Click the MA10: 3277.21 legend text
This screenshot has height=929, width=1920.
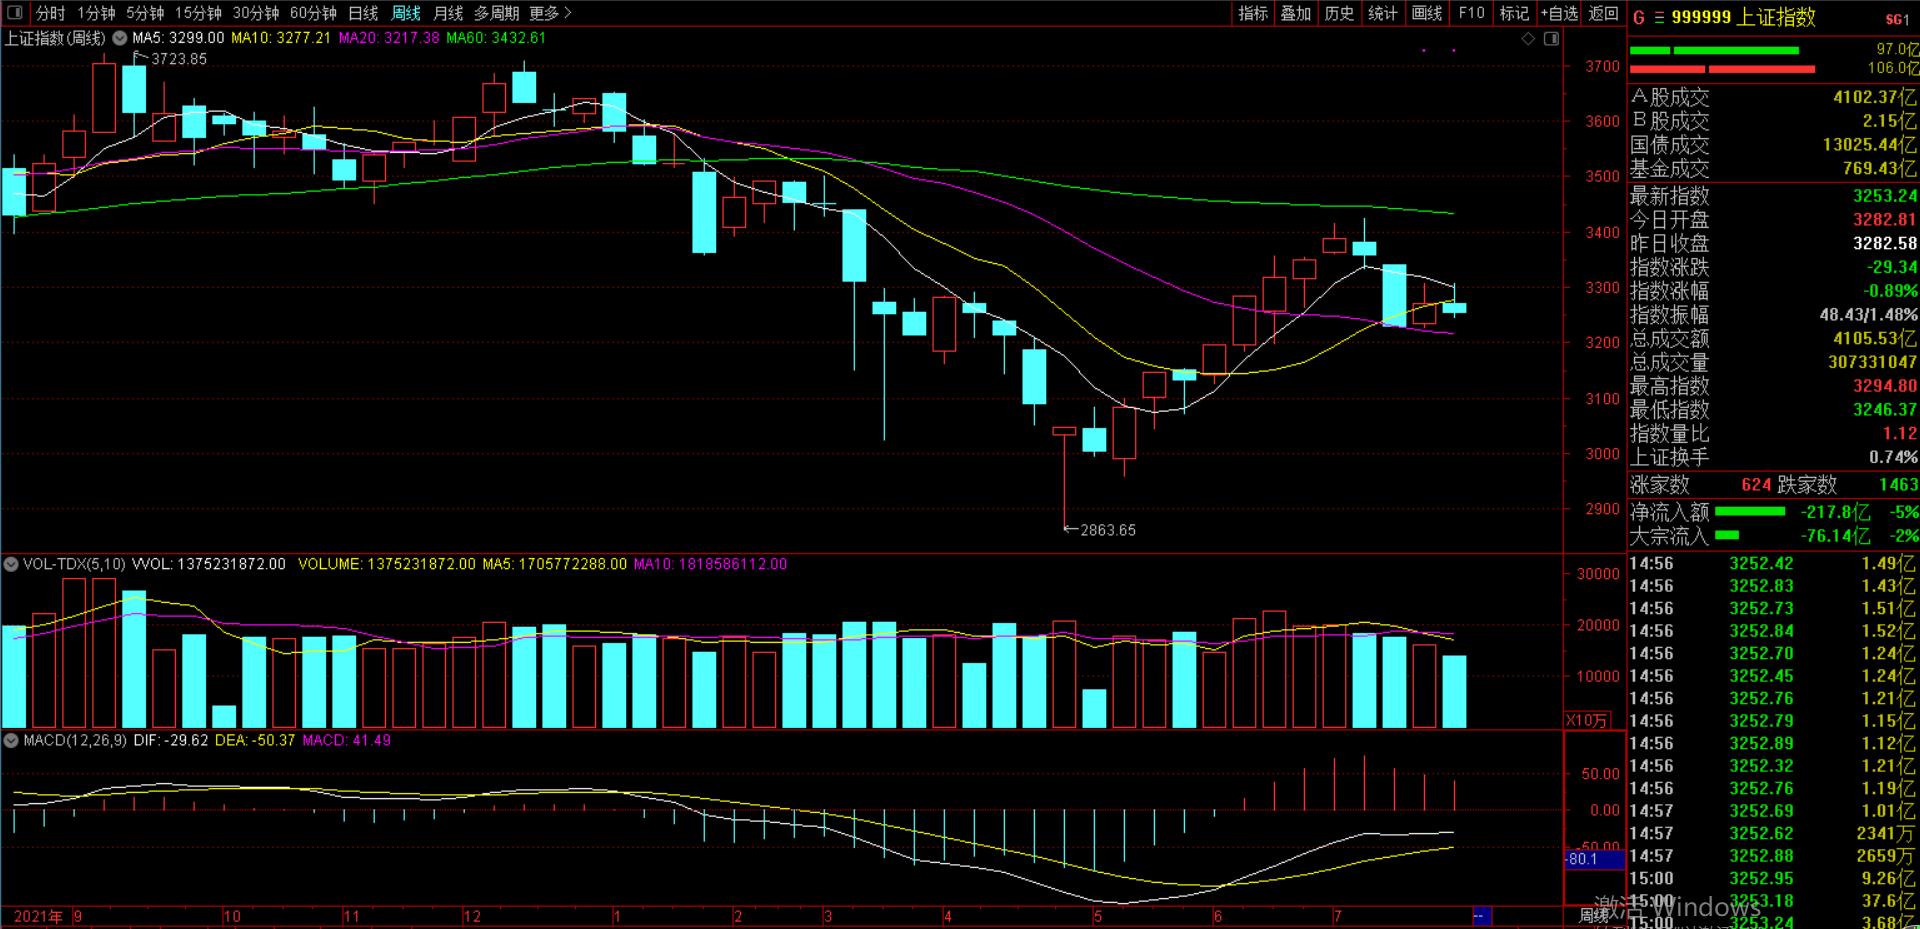click(281, 38)
